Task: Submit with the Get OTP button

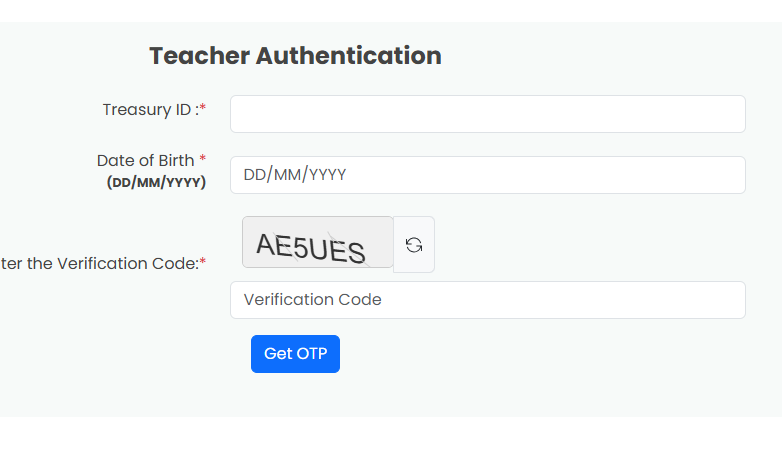Action: (x=295, y=354)
